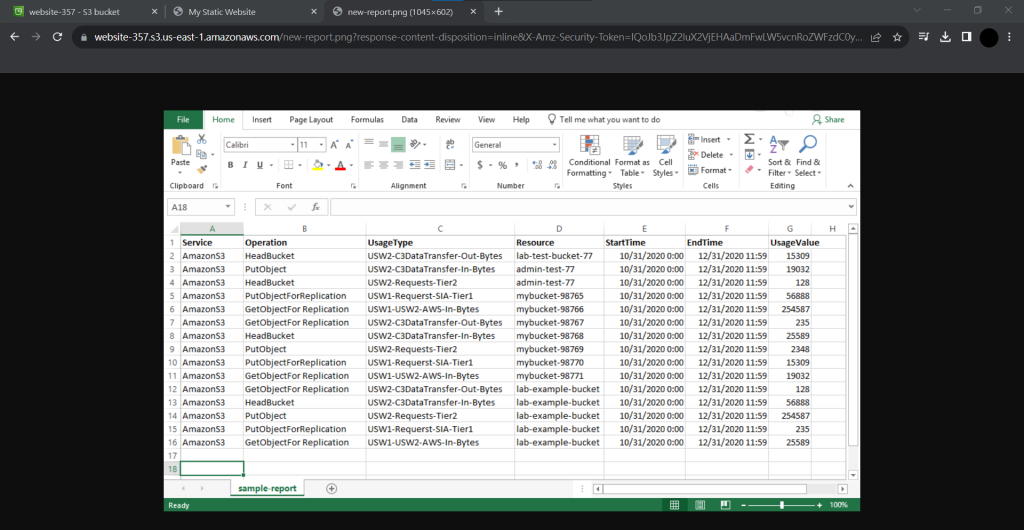The width and height of the screenshot is (1024, 530).
Task: Click the Increase Indent icon
Action: [429, 165]
